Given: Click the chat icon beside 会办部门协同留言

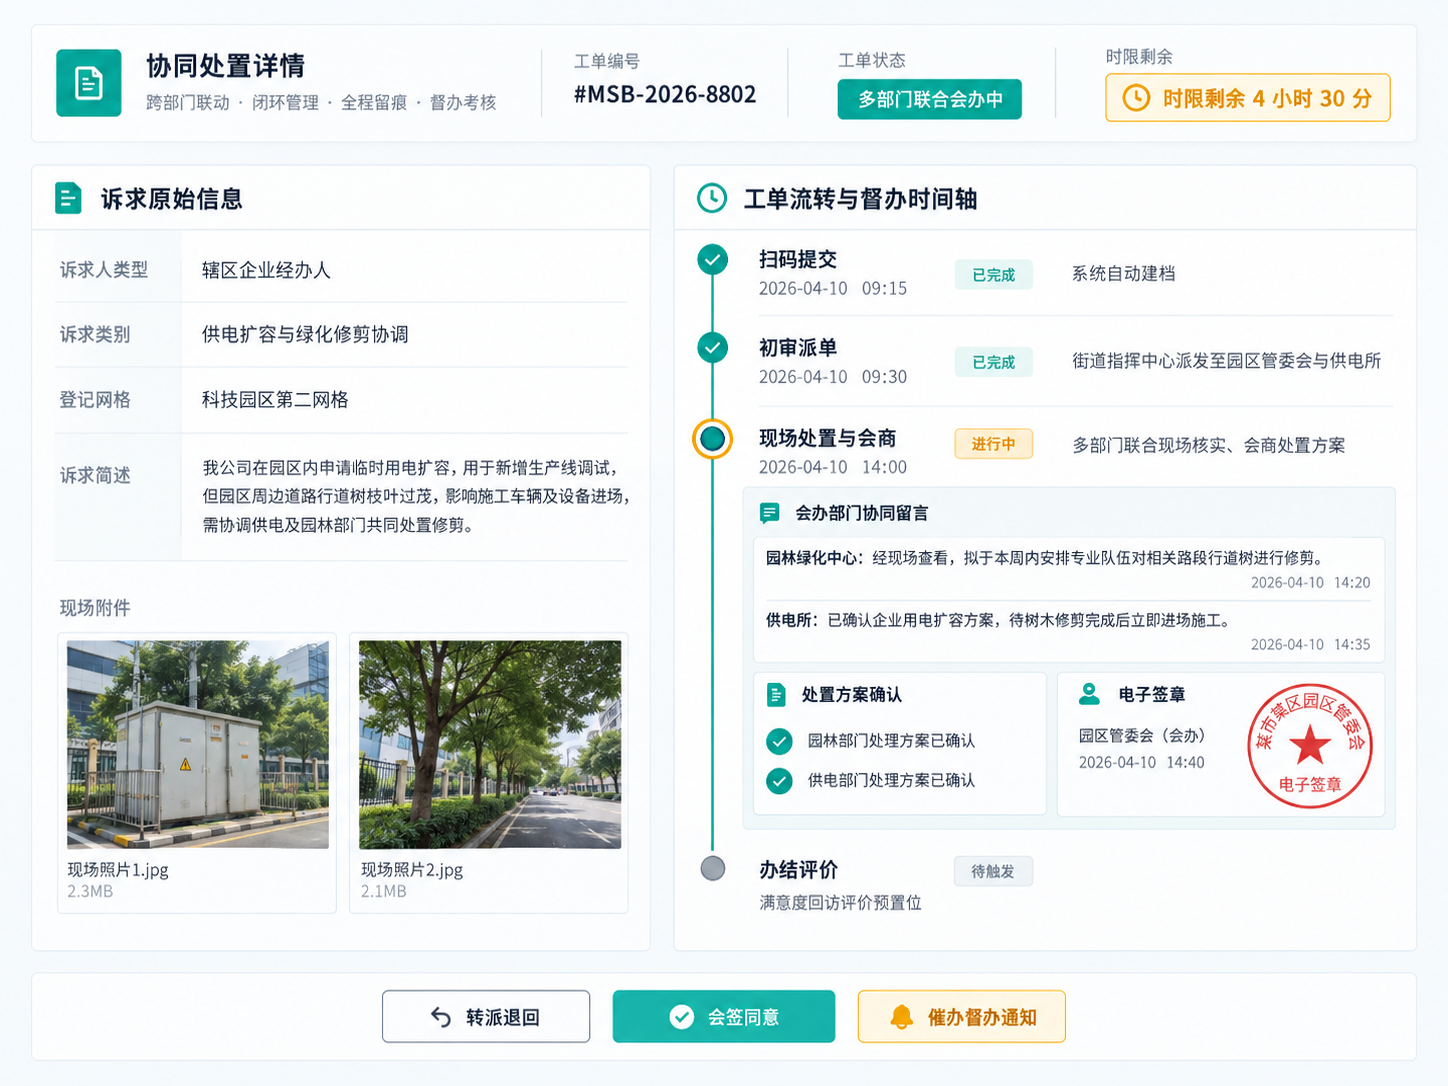Looking at the screenshot, I should 769,513.
